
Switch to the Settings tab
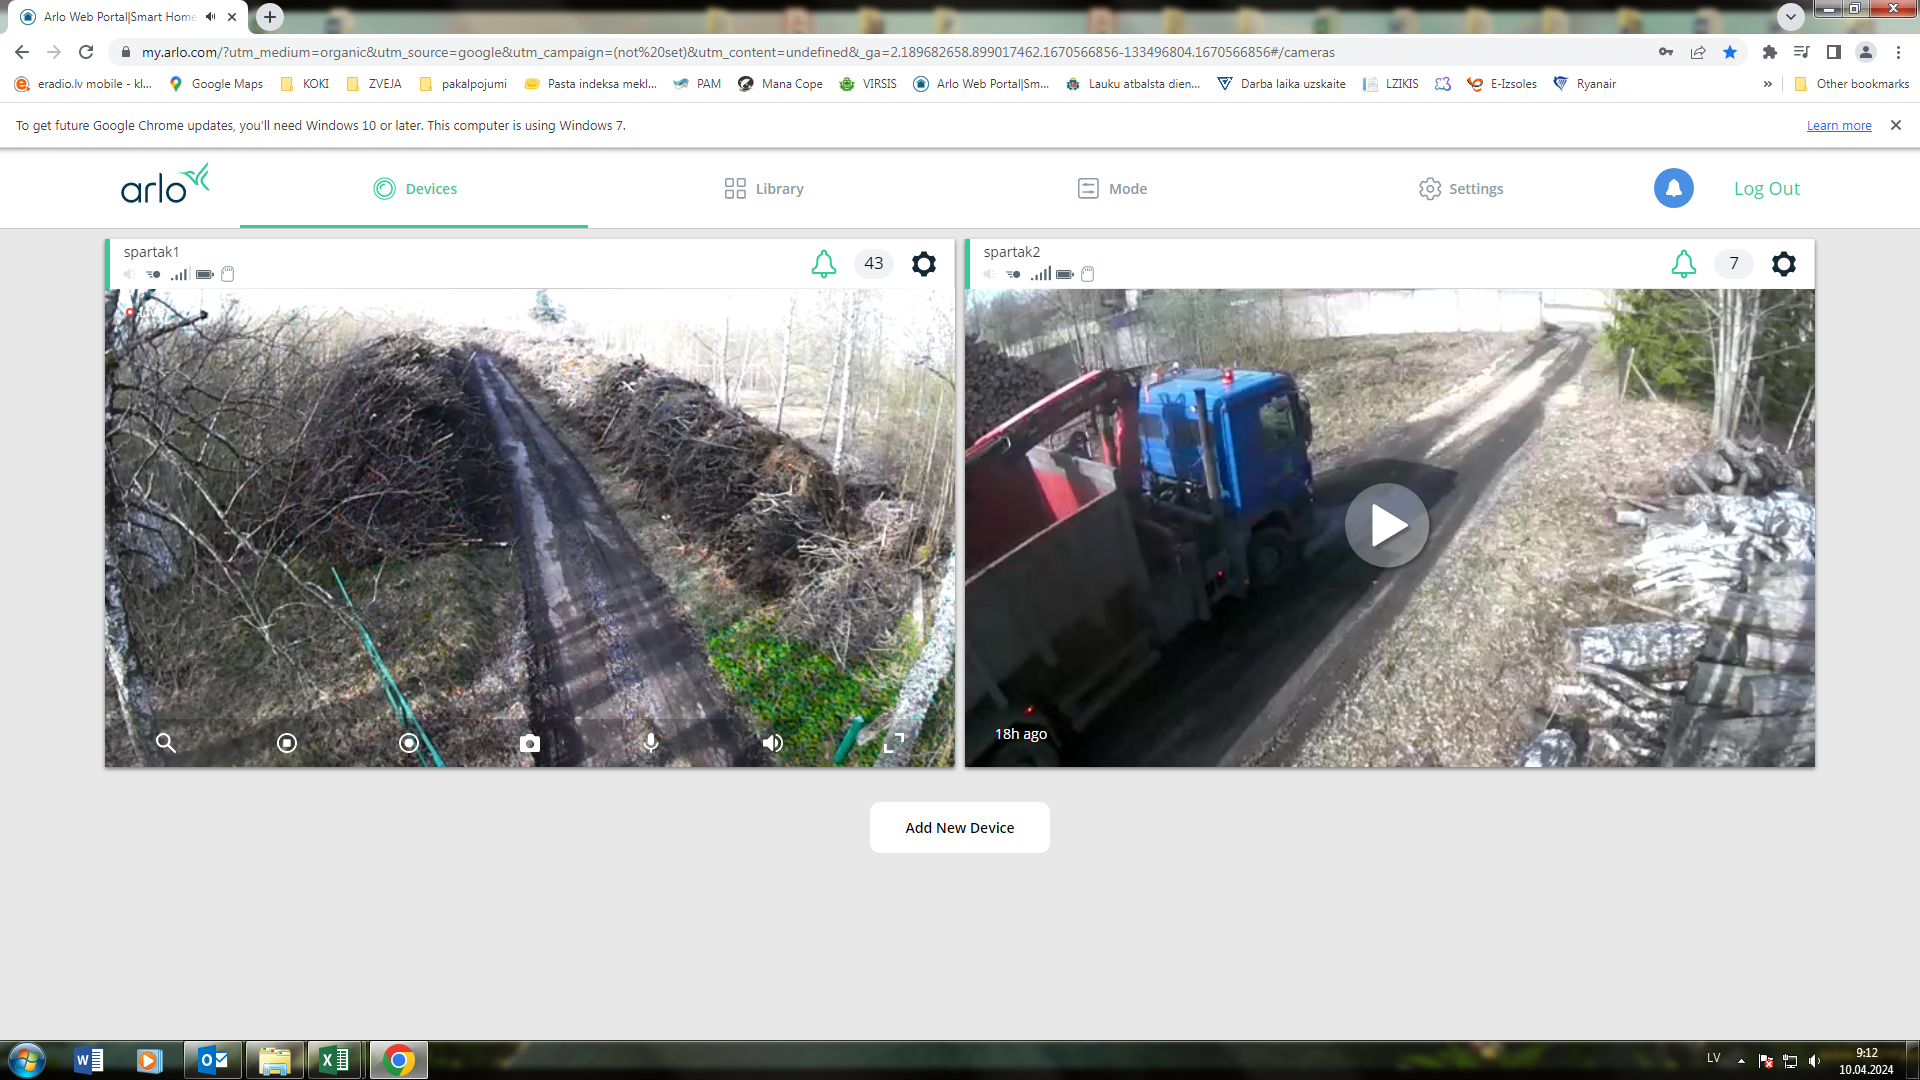(1461, 189)
